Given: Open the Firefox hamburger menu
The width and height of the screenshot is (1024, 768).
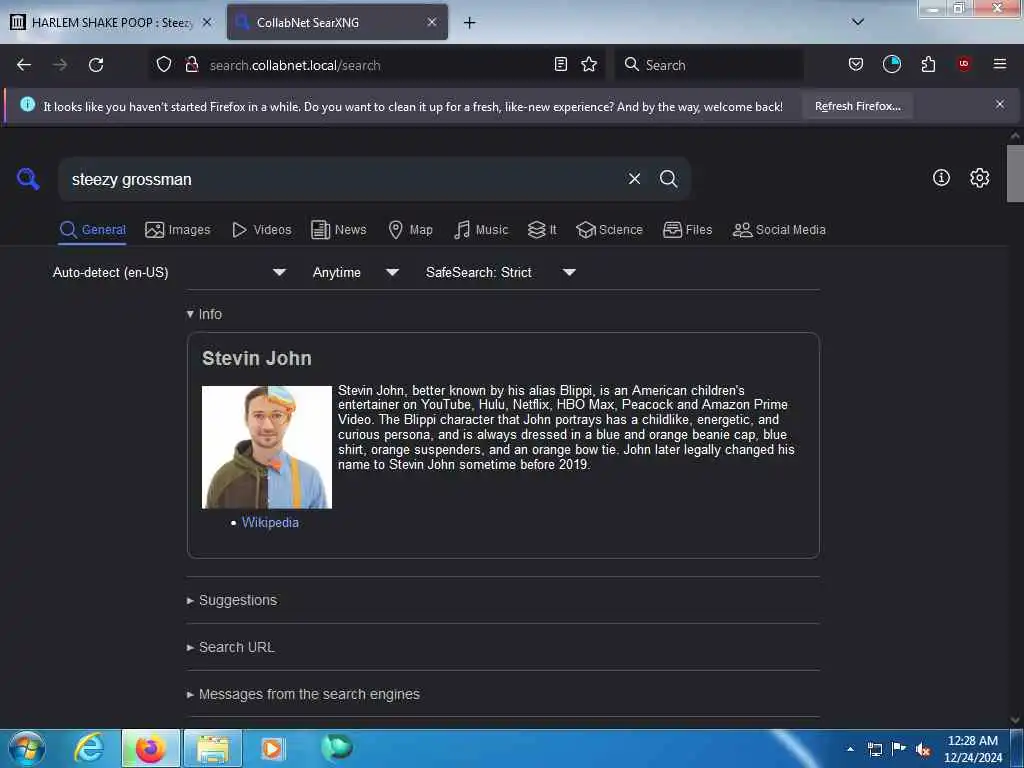Looking at the screenshot, I should coord(1000,64).
